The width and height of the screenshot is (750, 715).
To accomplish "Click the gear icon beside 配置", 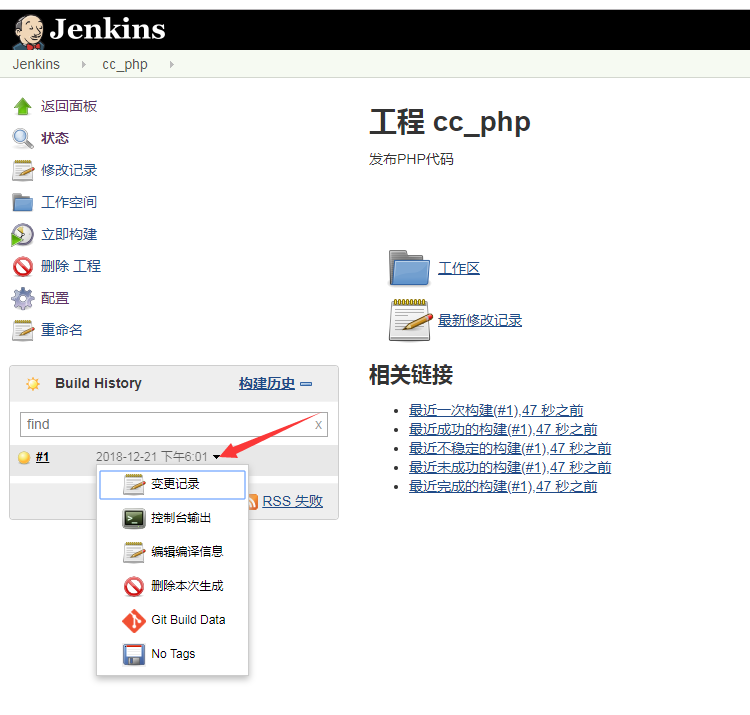I will (x=22, y=298).
